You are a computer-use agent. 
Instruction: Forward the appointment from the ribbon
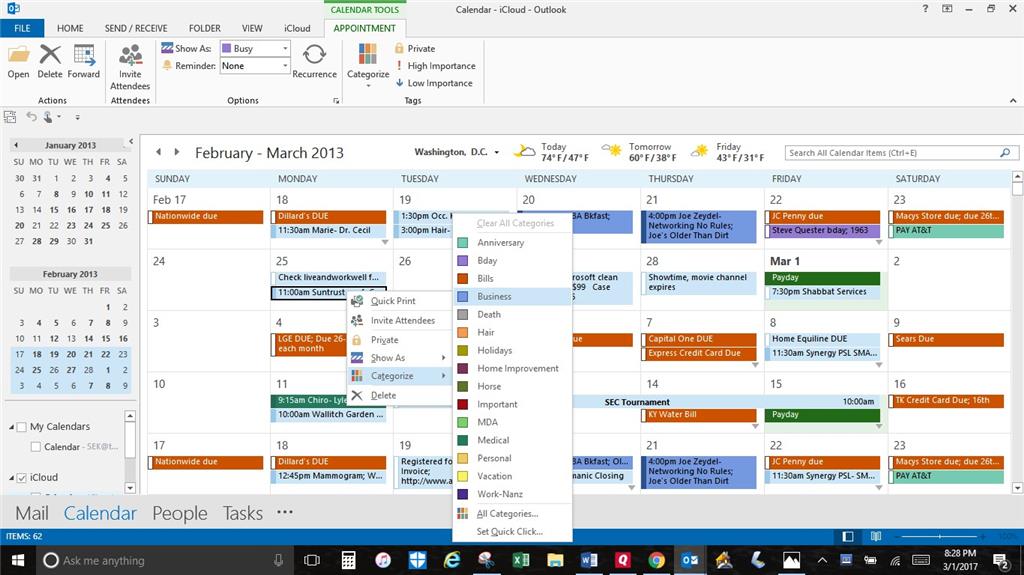84,61
